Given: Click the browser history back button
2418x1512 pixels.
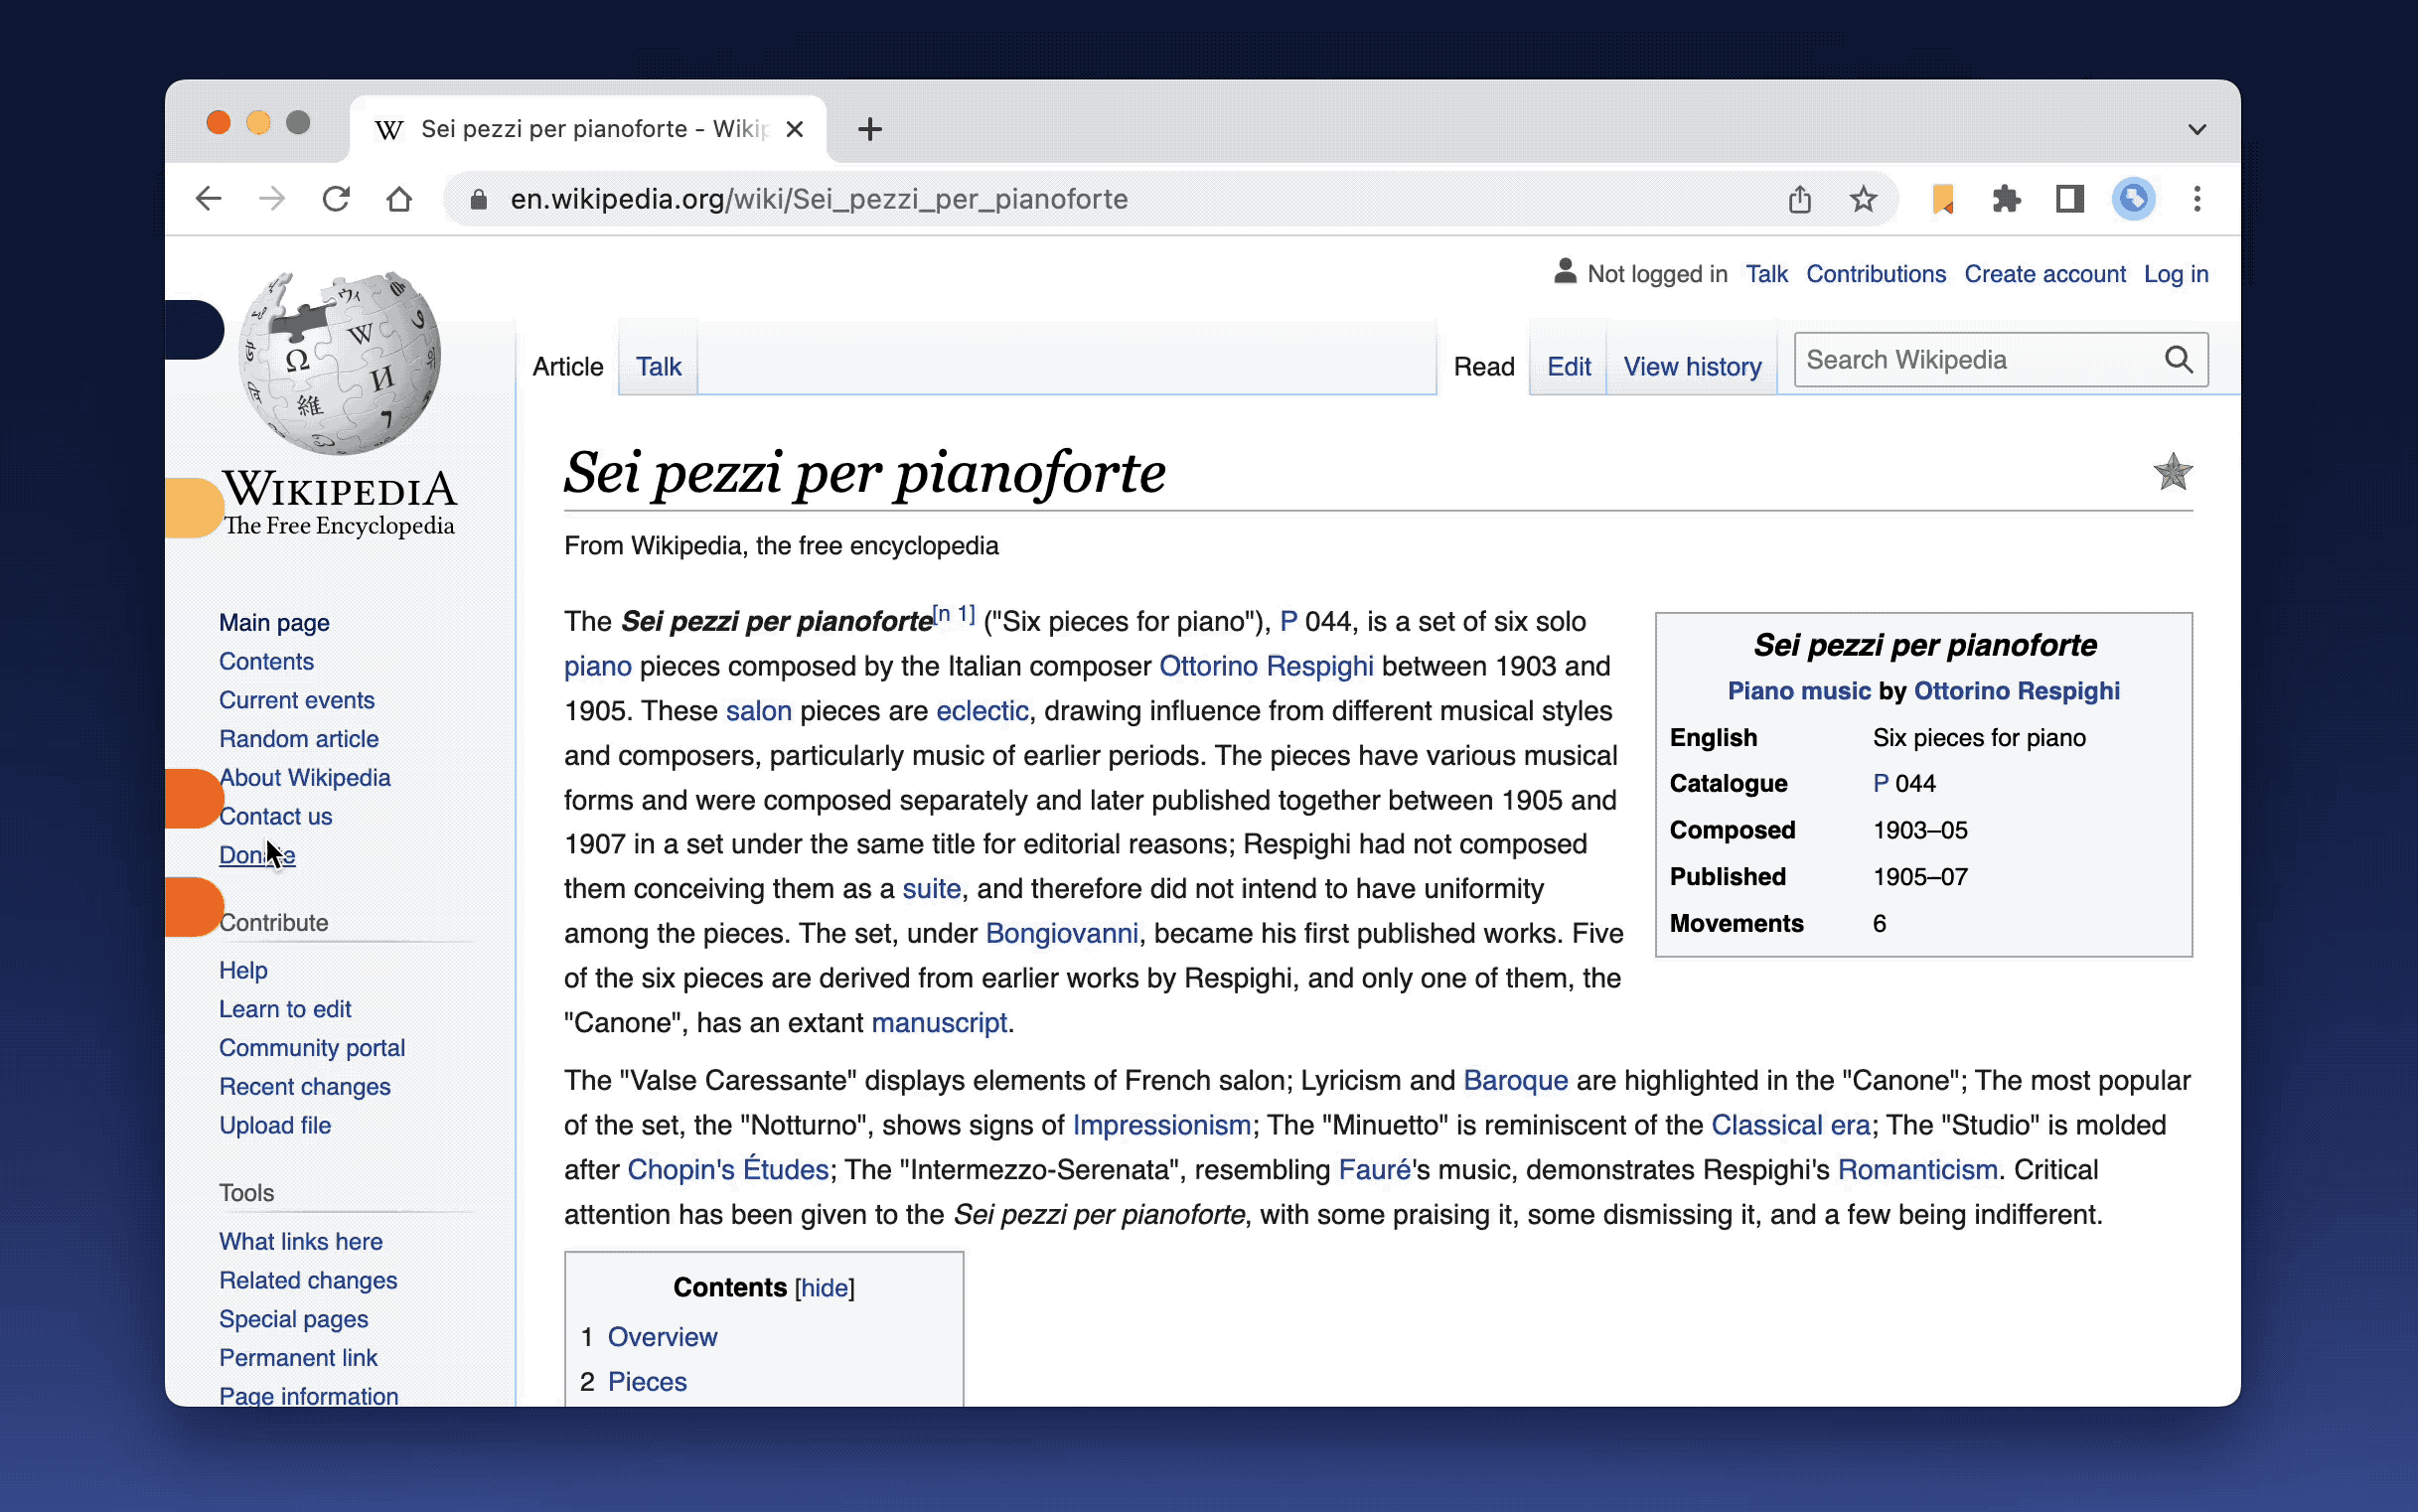Looking at the screenshot, I should pyautogui.click(x=208, y=199).
